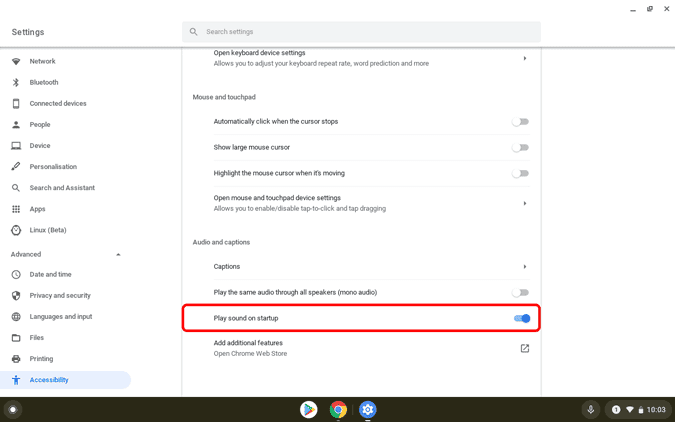The width and height of the screenshot is (675, 422).
Task: Click the Settings title text
Action: (28, 32)
